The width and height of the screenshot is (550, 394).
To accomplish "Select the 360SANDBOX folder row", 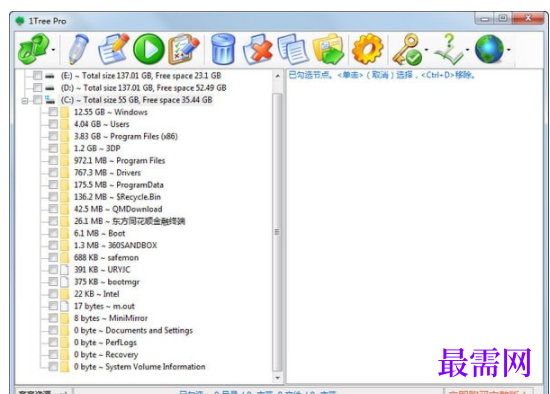I will [x=115, y=245].
